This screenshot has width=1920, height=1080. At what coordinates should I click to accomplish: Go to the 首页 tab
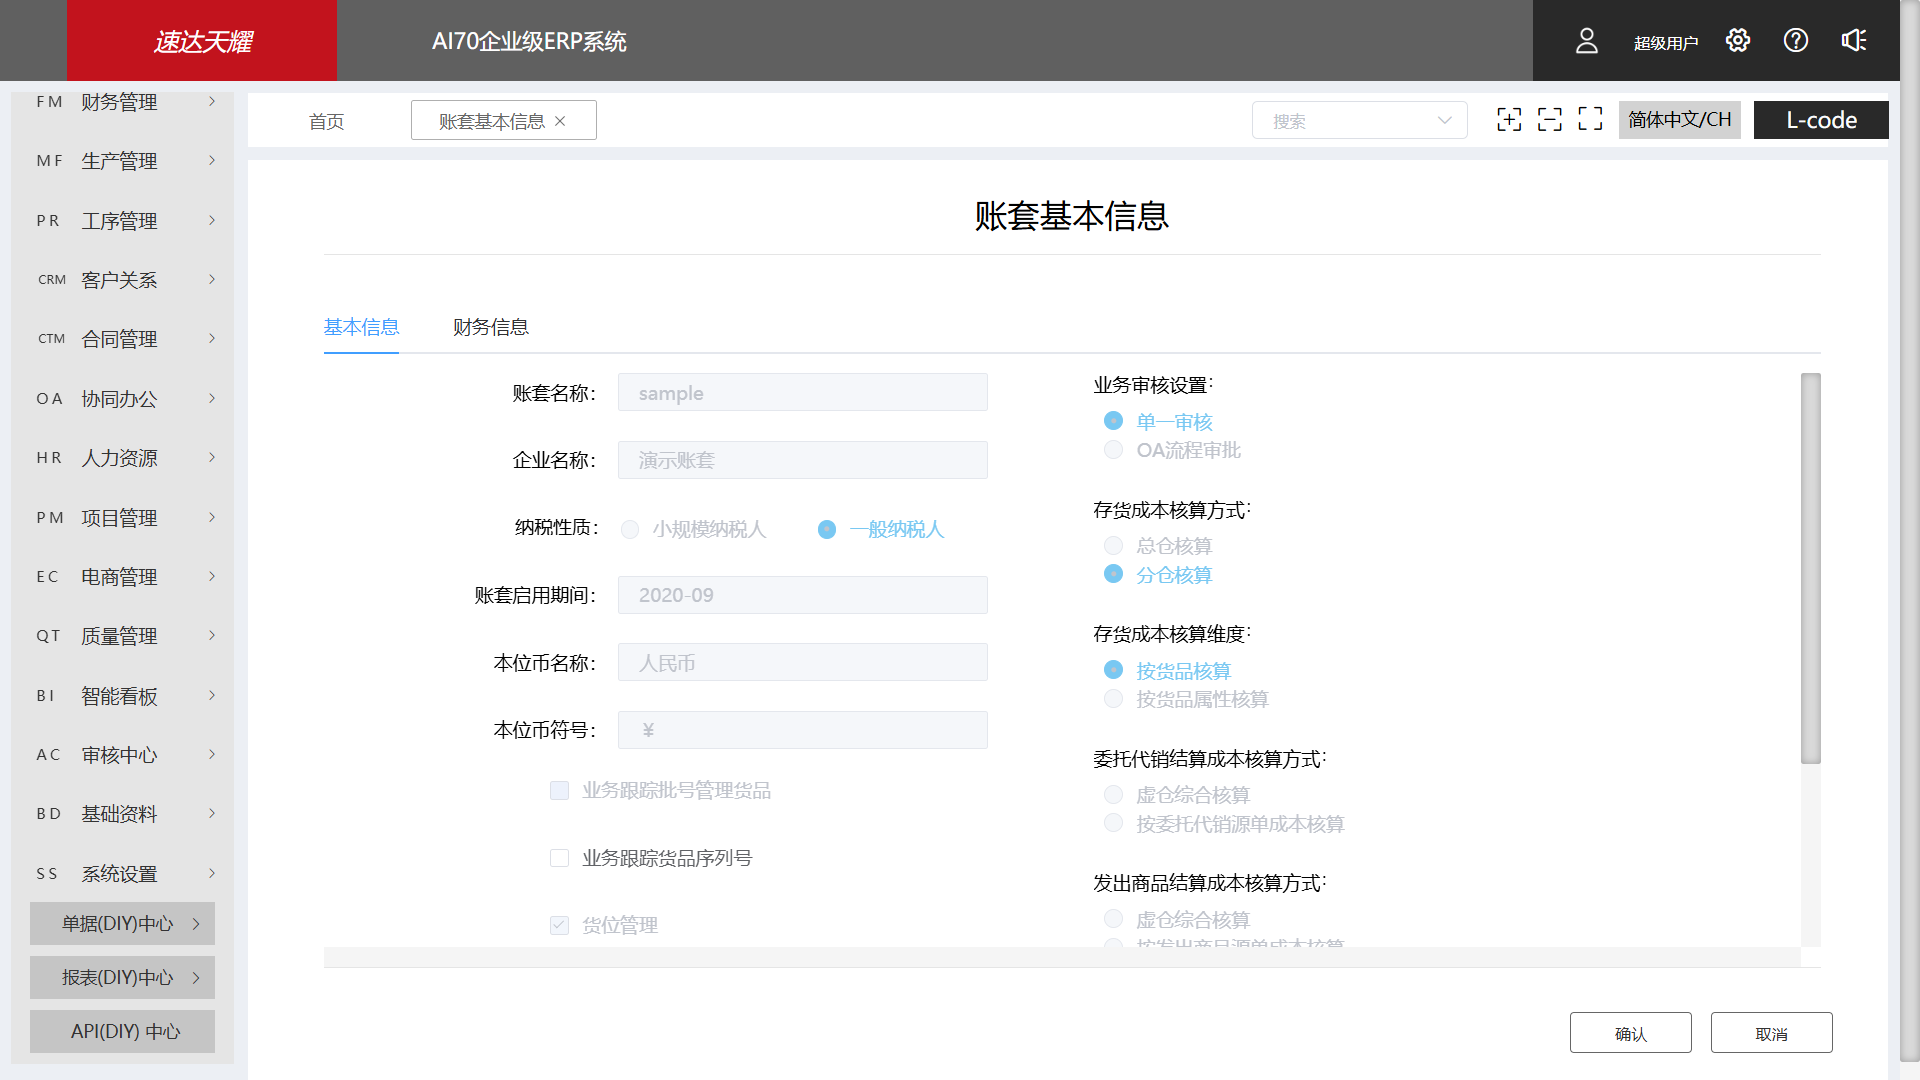326,121
